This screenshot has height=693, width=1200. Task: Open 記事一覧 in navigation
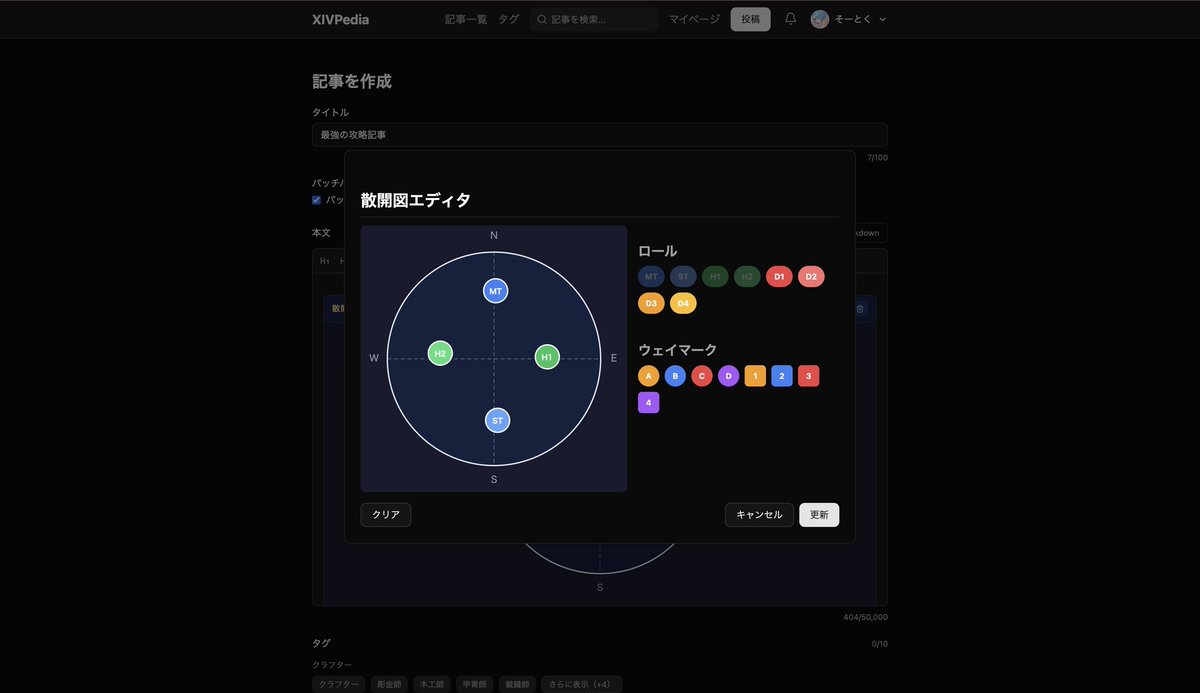pos(466,19)
